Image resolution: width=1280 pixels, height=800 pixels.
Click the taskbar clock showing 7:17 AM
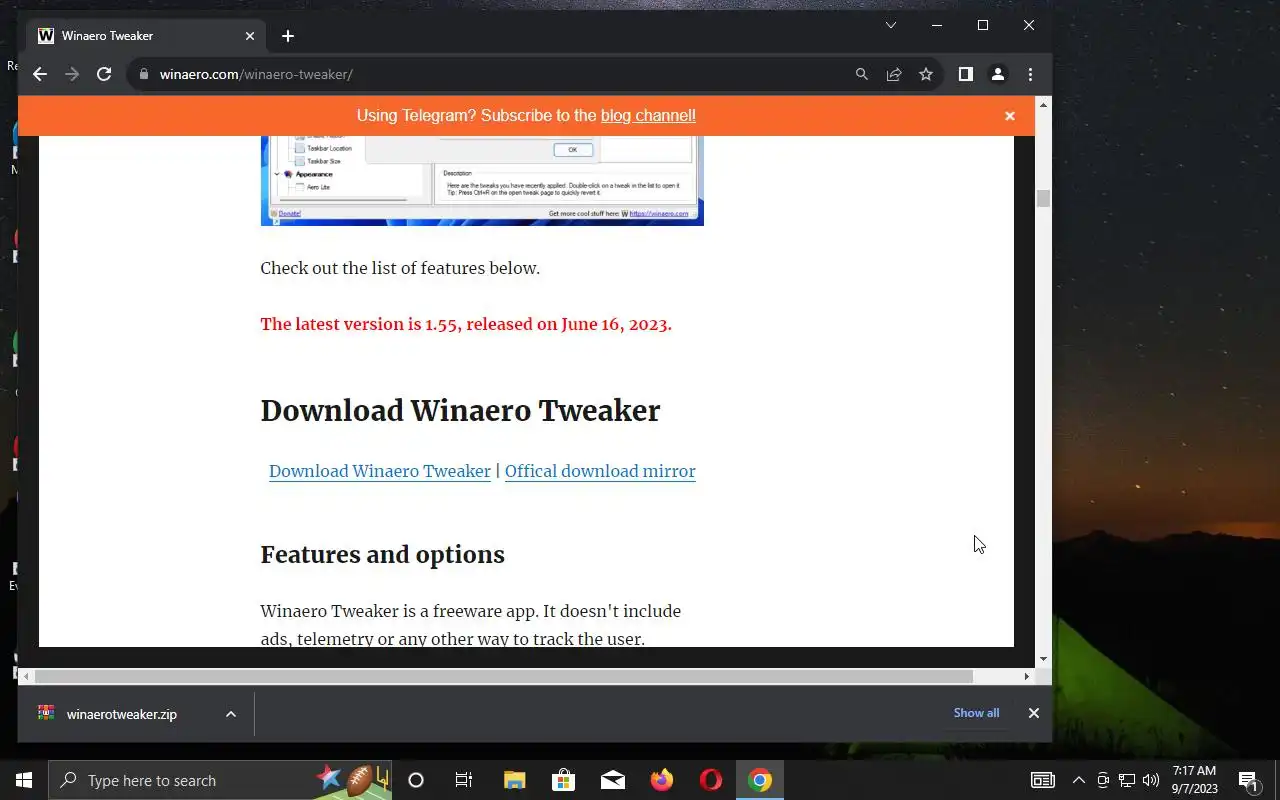click(x=1194, y=780)
